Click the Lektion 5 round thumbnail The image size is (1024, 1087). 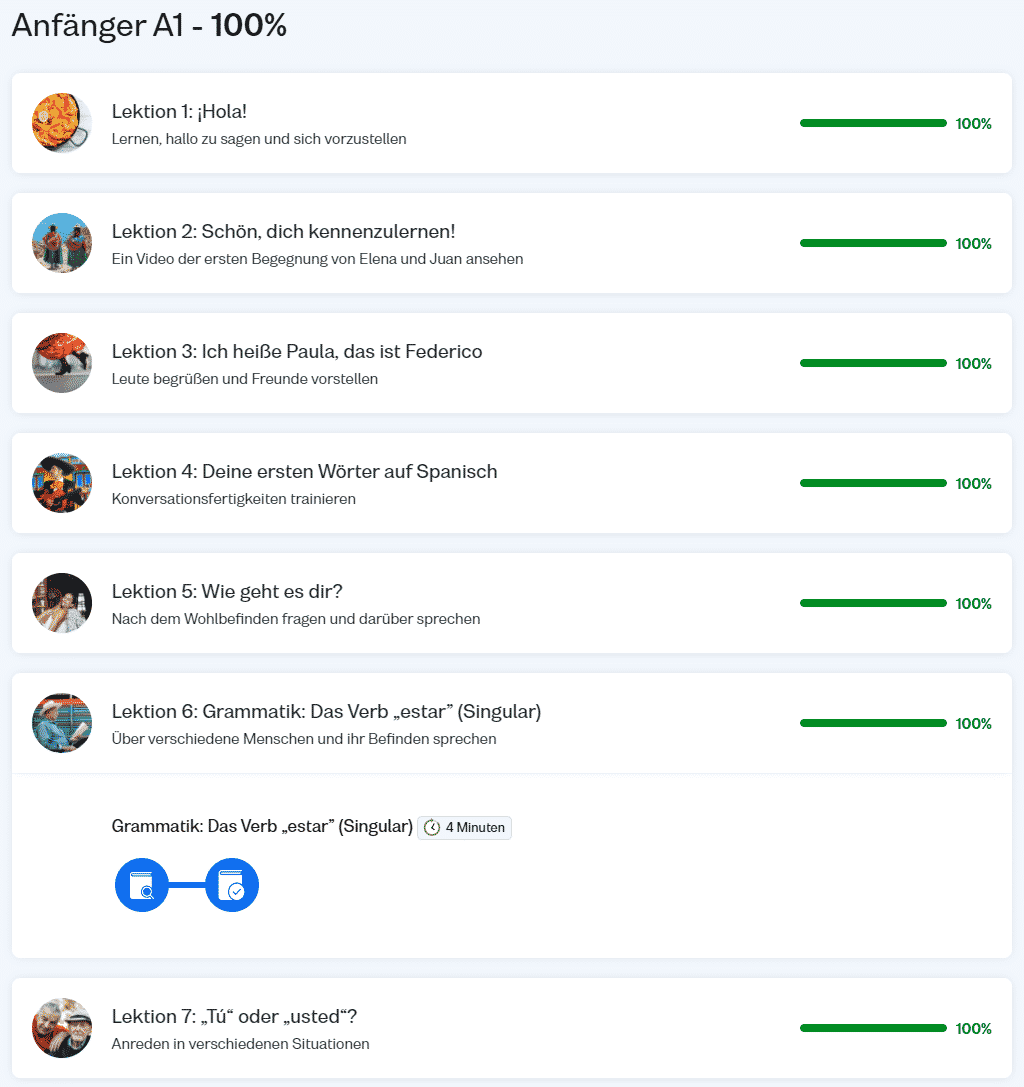pos(62,603)
